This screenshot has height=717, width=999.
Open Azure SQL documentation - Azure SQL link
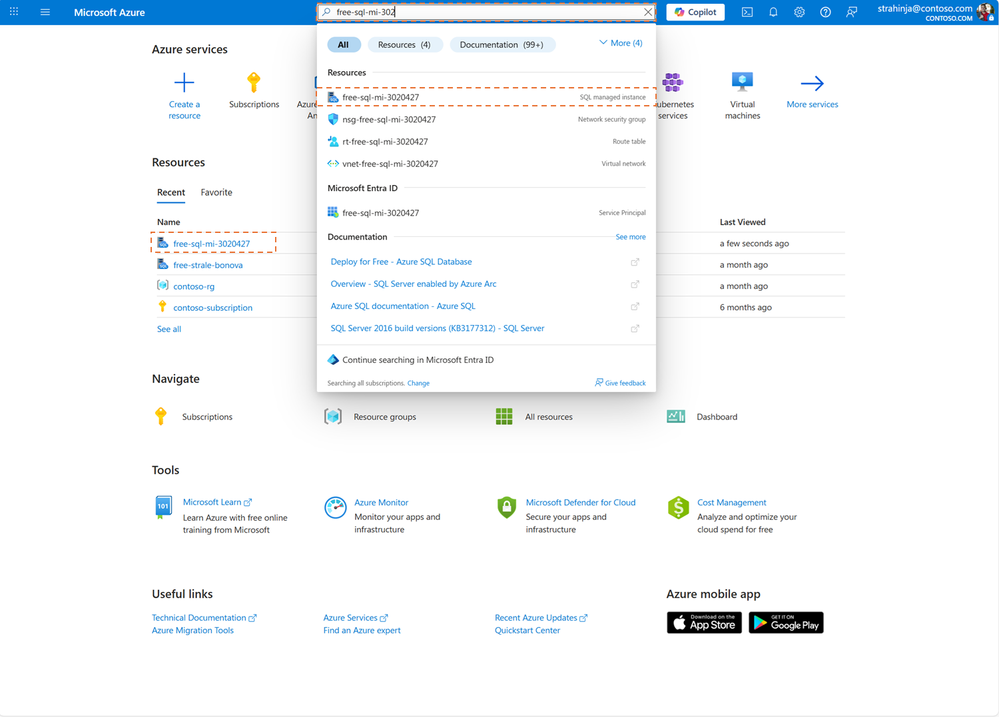[x=403, y=307]
